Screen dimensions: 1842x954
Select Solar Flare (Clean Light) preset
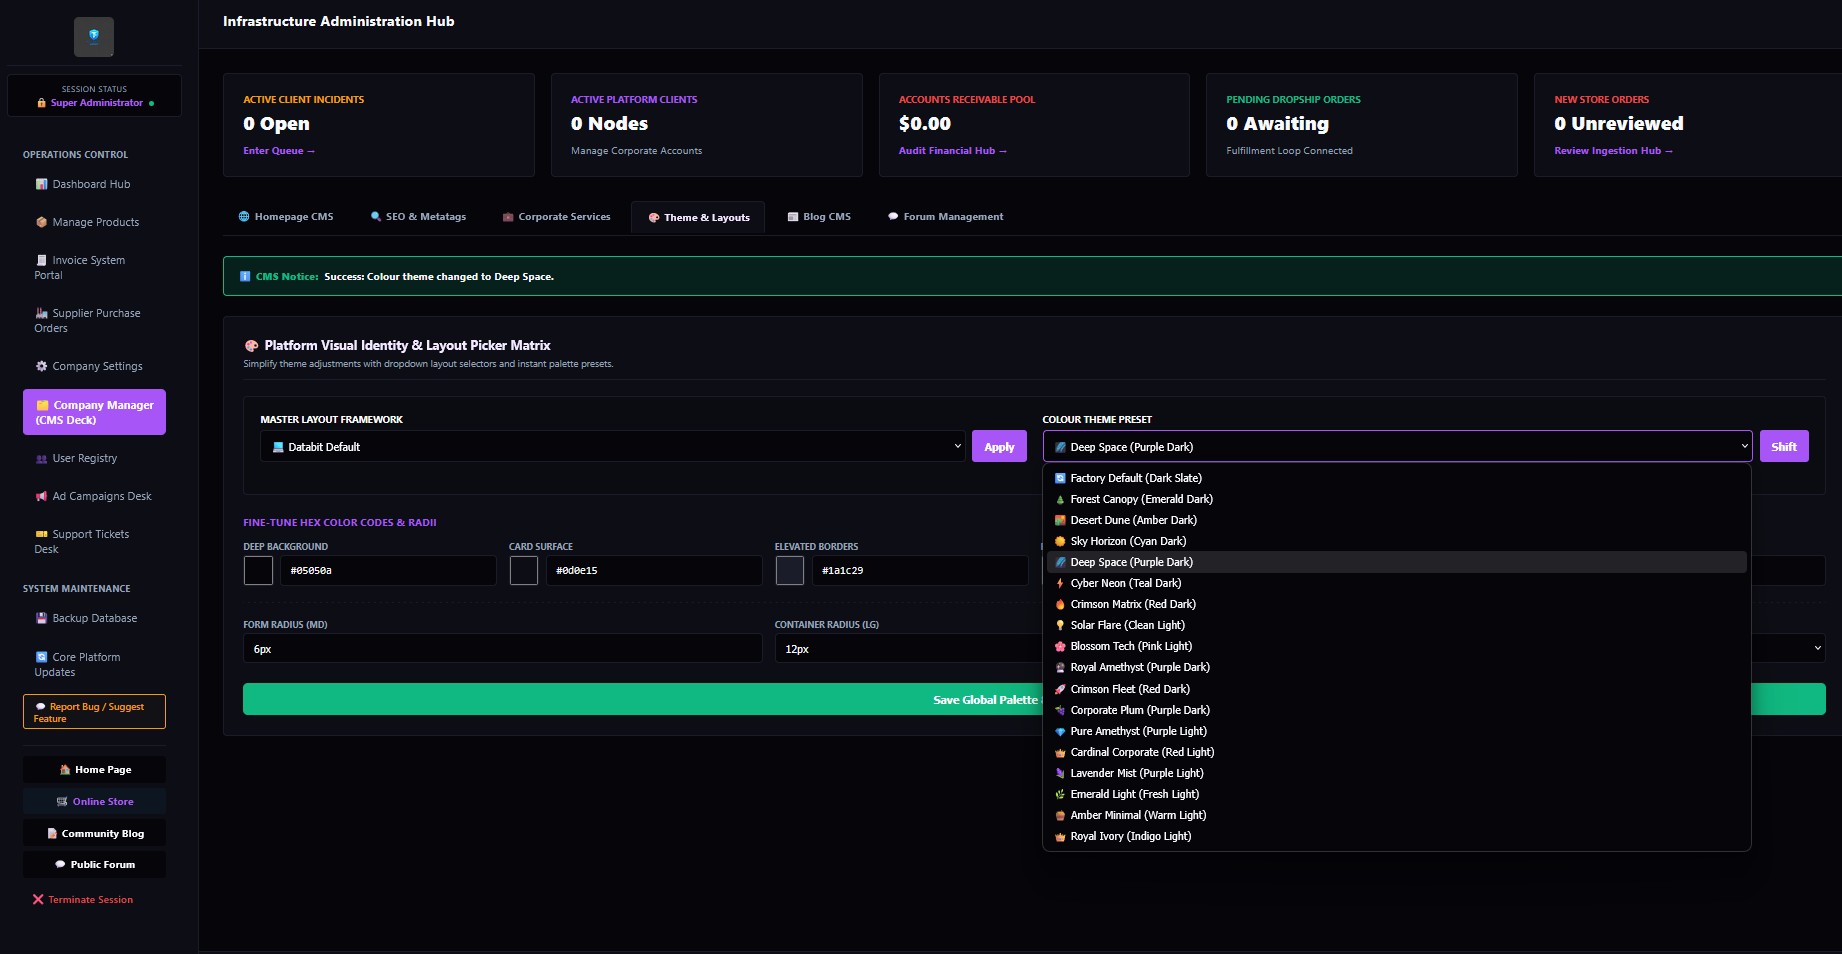(x=1396, y=625)
